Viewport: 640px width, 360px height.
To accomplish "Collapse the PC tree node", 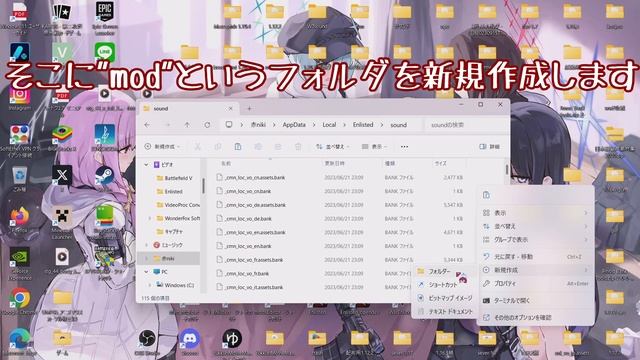I will click(x=146, y=272).
